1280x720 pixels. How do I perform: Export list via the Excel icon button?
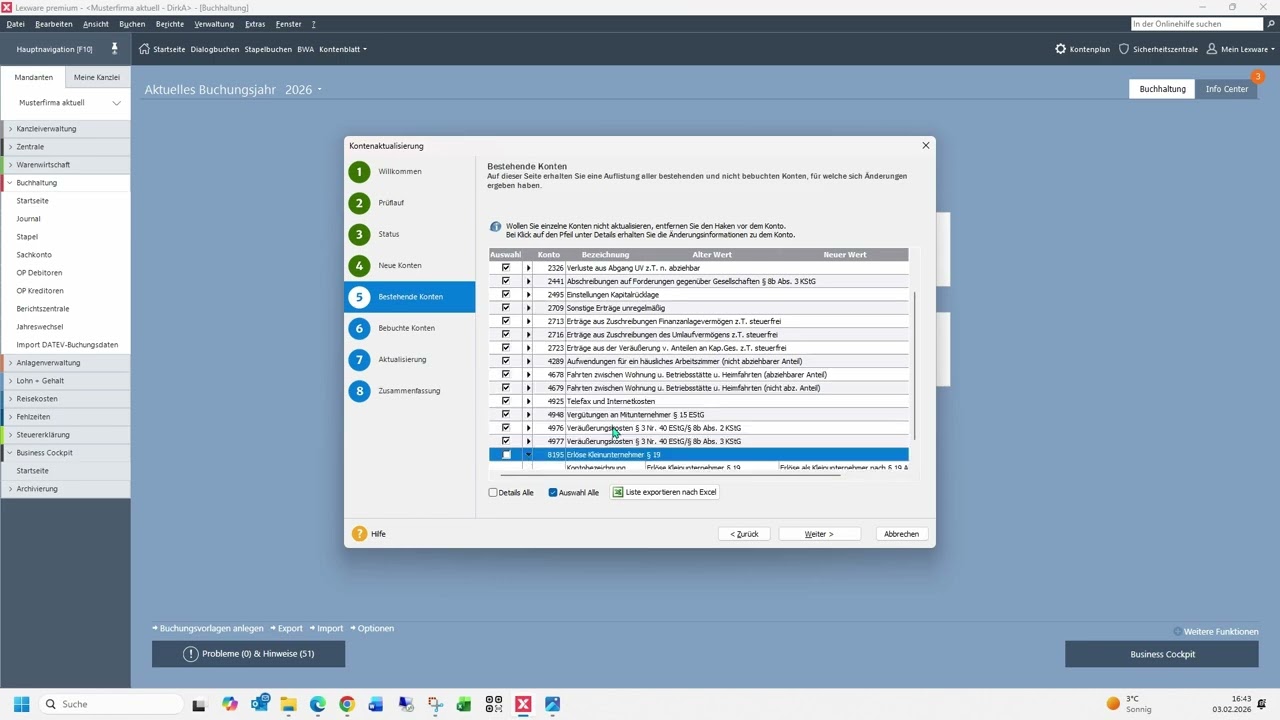tap(618, 492)
